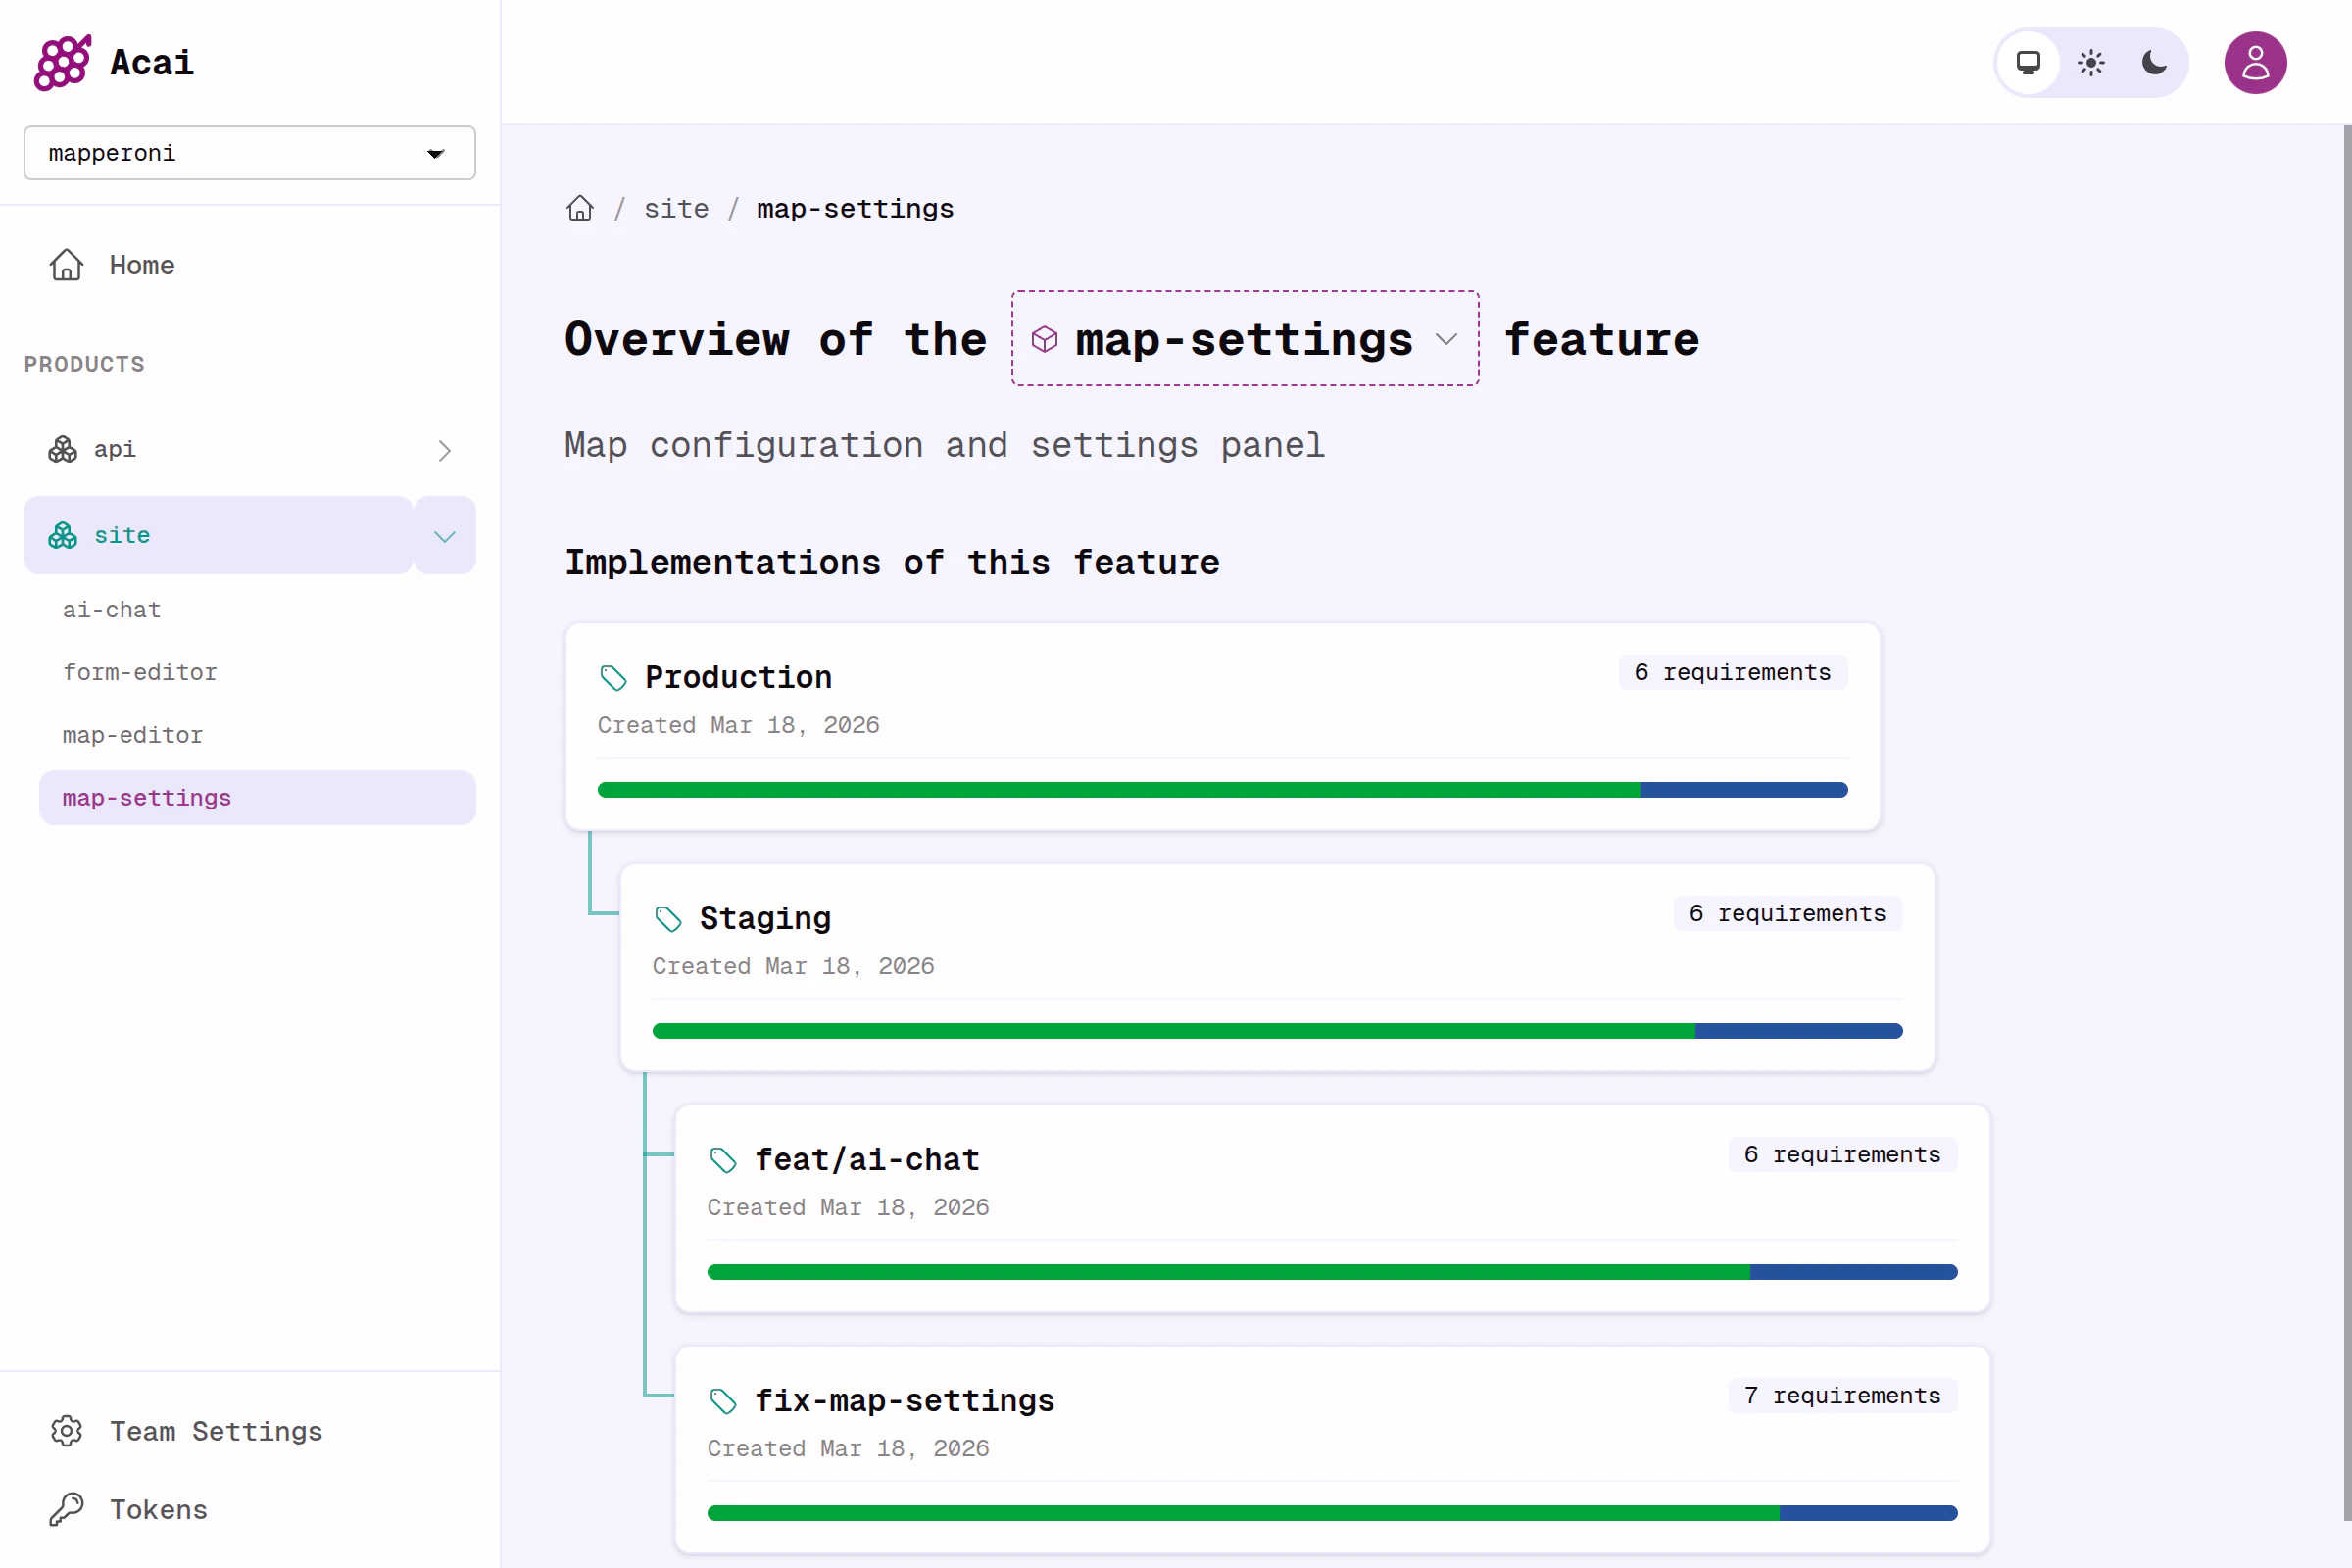The width and height of the screenshot is (2352, 1568).
Task: Switch to system theme with monitor toggle
Action: pos(2028,62)
